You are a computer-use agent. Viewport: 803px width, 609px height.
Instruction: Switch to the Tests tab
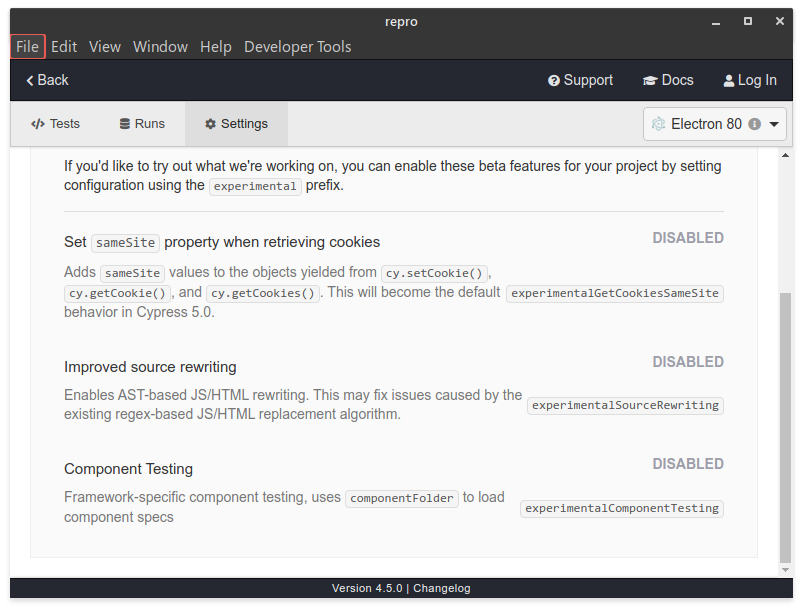(x=55, y=124)
